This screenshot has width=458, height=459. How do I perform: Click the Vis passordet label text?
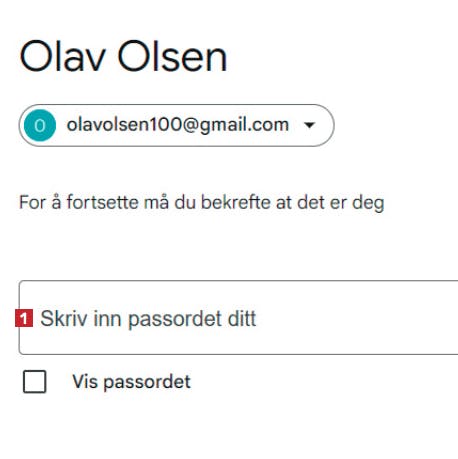click(x=131, y=382)
